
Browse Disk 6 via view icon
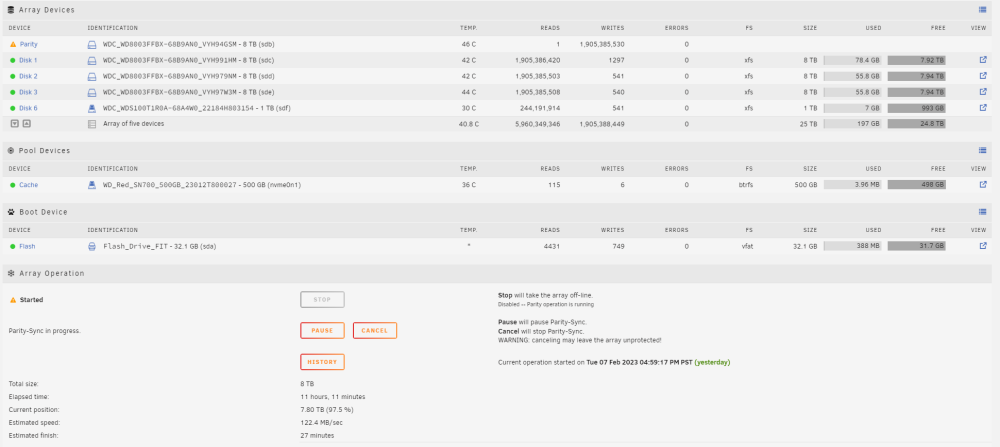click(983, 108)
